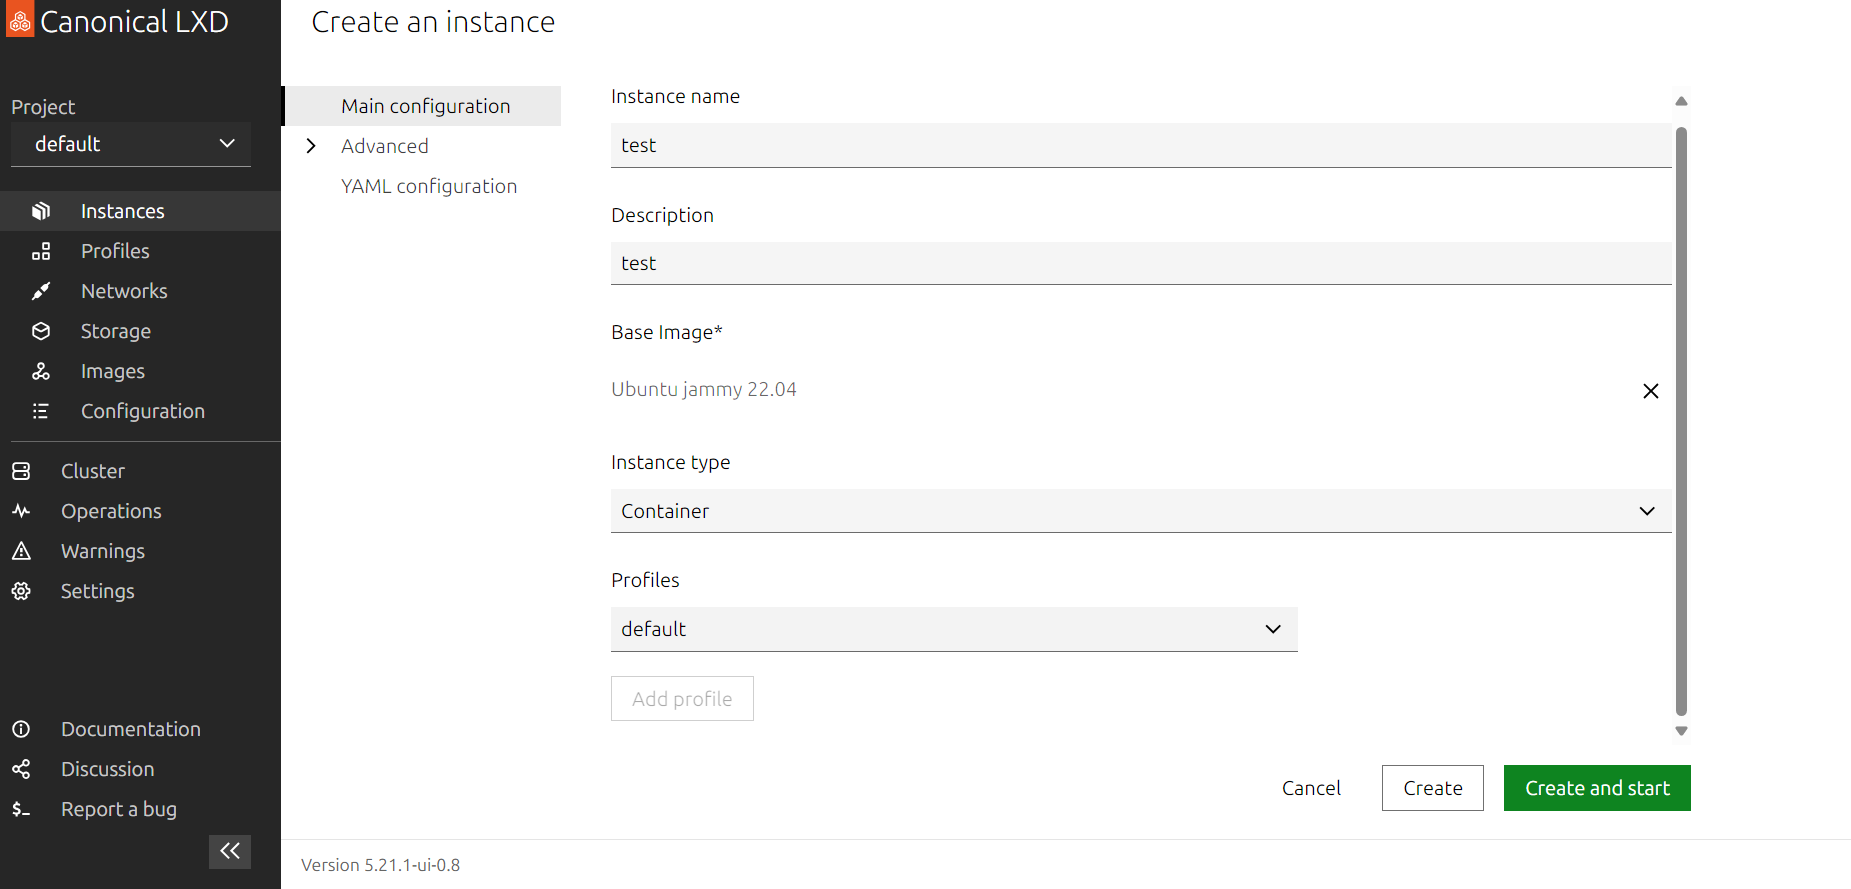Click the Instances sidebar icon
This screenshot has height=889, width=1851.
41,211
